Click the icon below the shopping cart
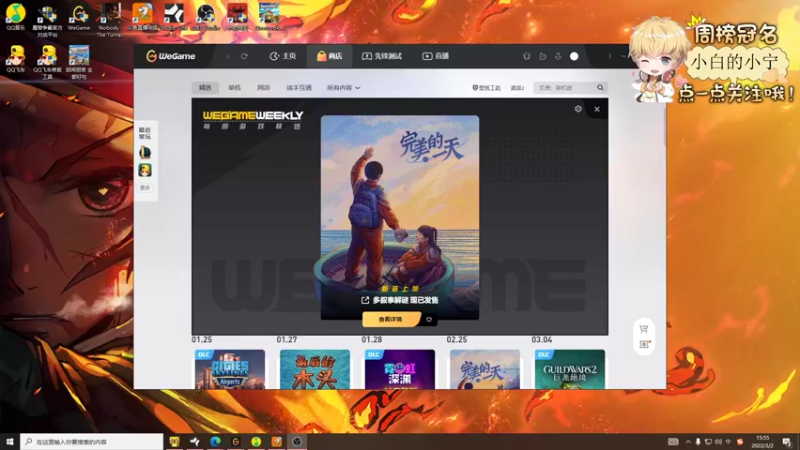The width and height of the screenshot is (800, 450). click(644, 345)
